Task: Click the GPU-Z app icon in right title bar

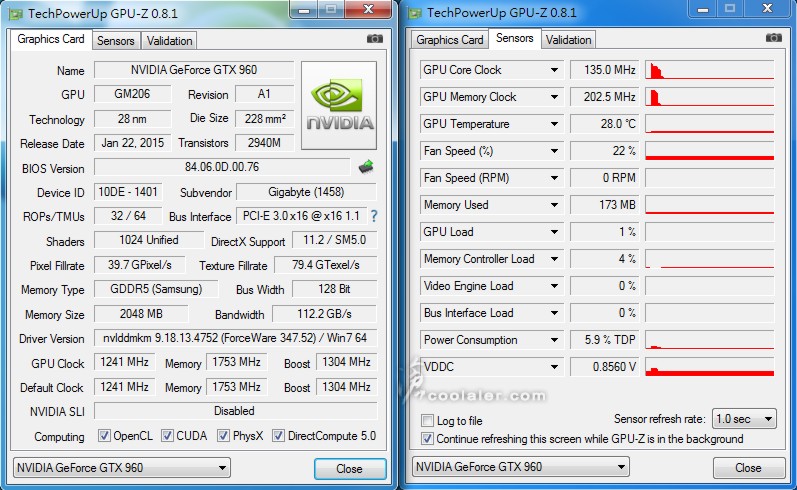Action: click(x=415, y=13)
